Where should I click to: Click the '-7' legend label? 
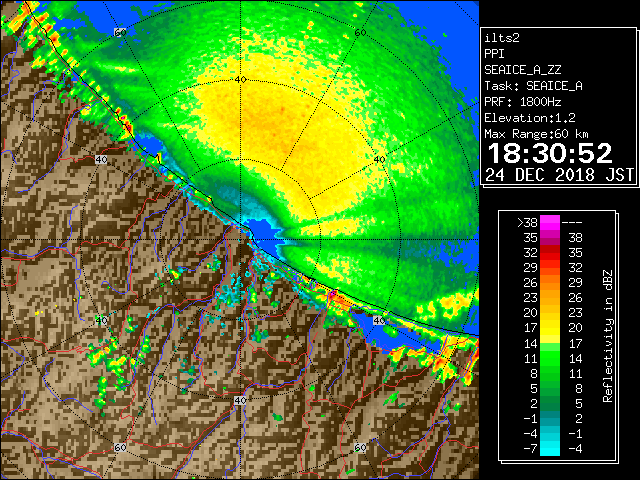click(x=530, y=448)
